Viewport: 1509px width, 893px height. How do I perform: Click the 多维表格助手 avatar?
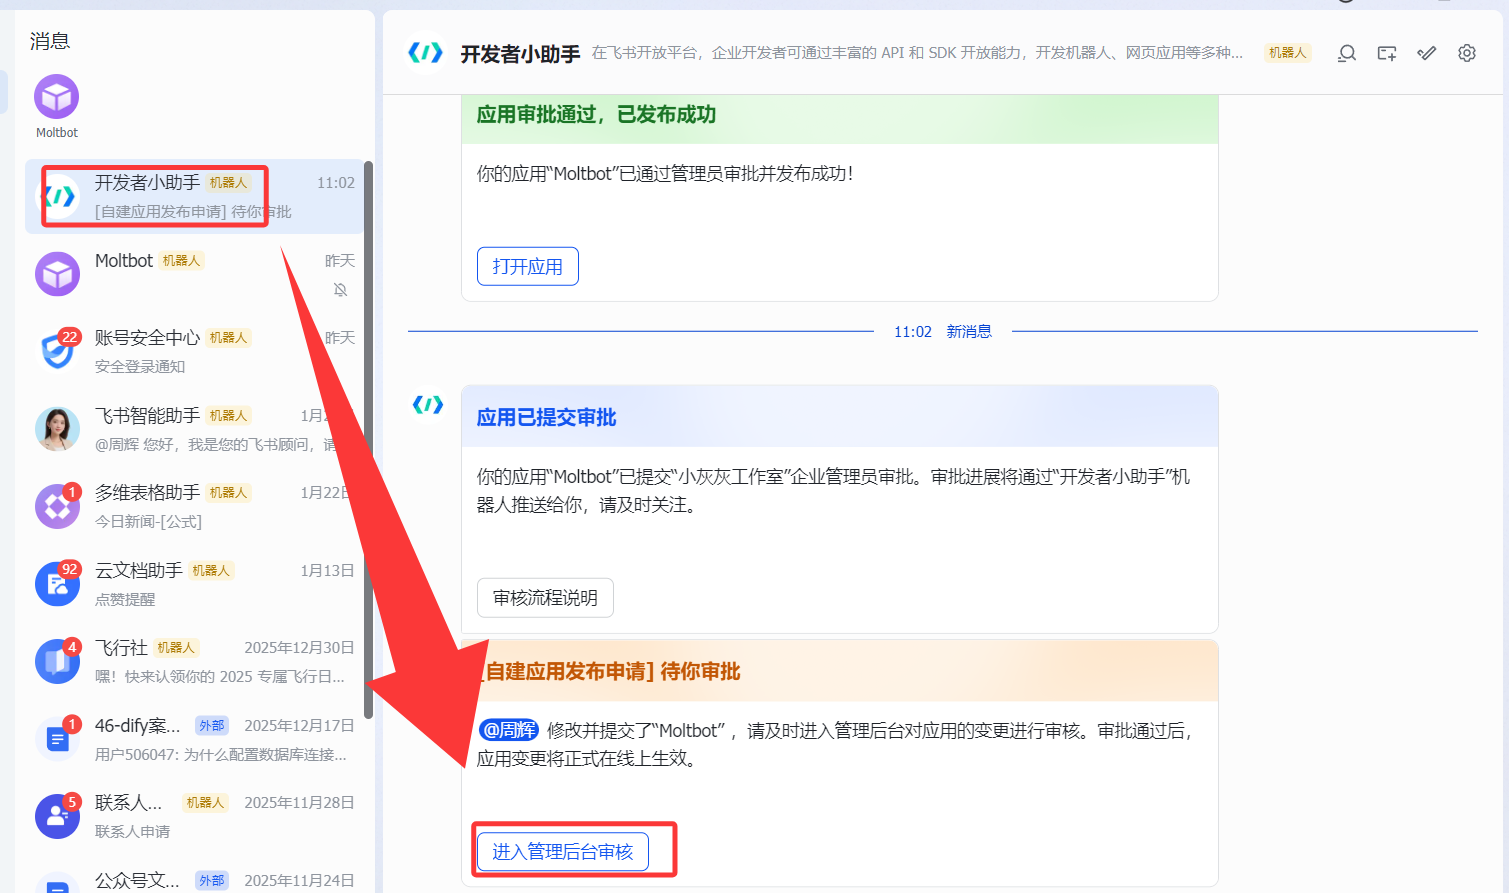57,506
